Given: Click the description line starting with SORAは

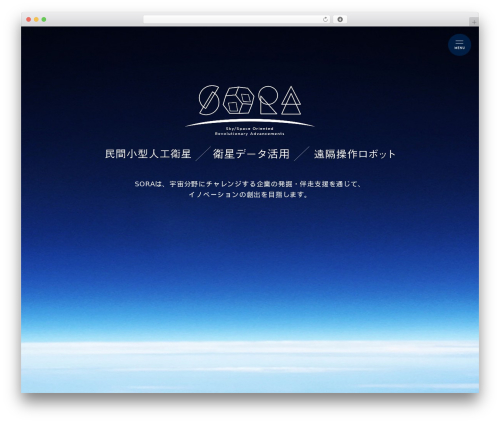Looking at the screenshot, I should (248, 184).
